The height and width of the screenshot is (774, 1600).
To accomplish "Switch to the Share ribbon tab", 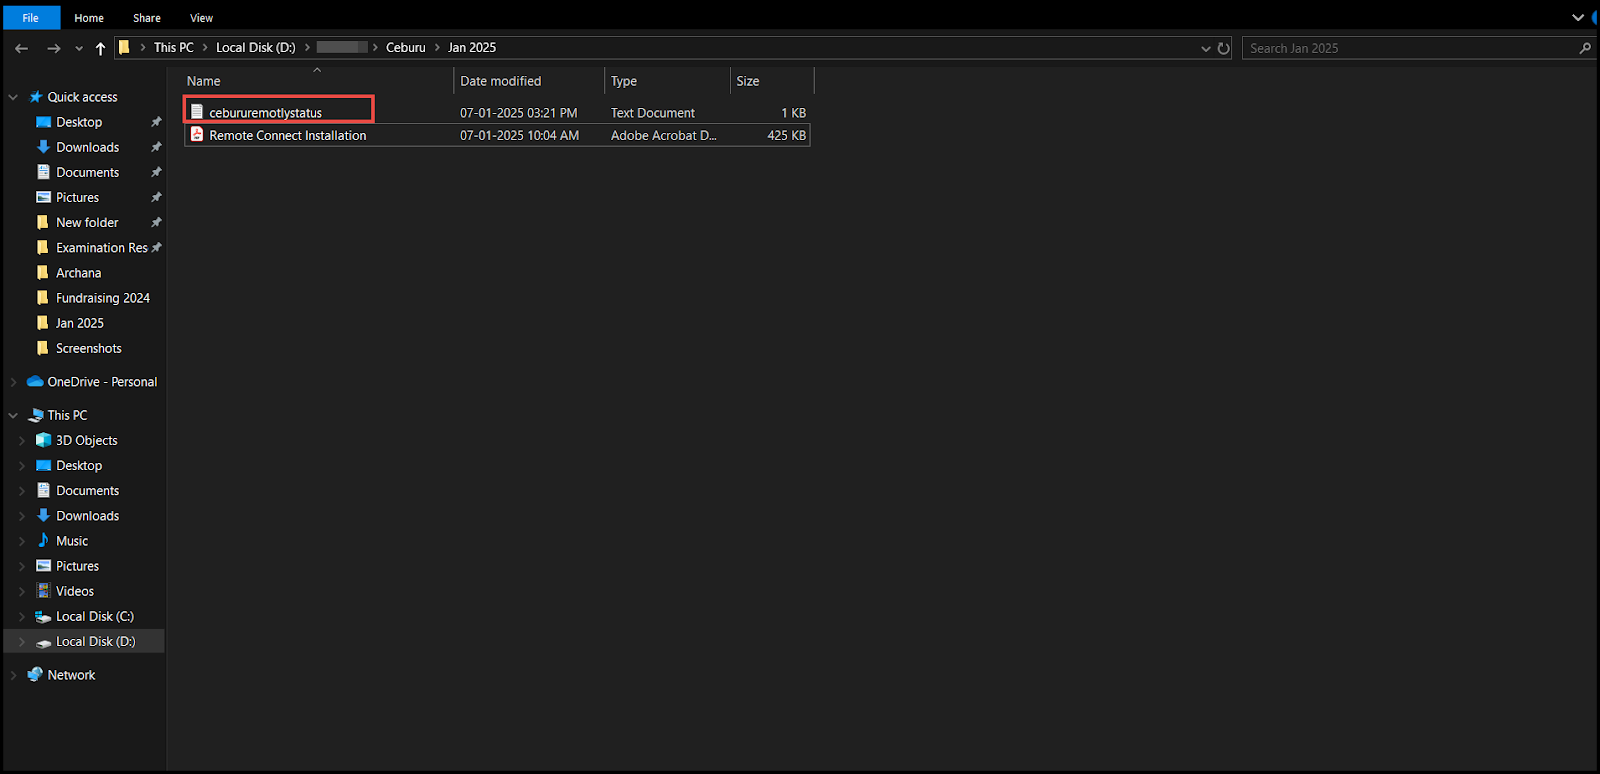I will (x=147, y=18).
